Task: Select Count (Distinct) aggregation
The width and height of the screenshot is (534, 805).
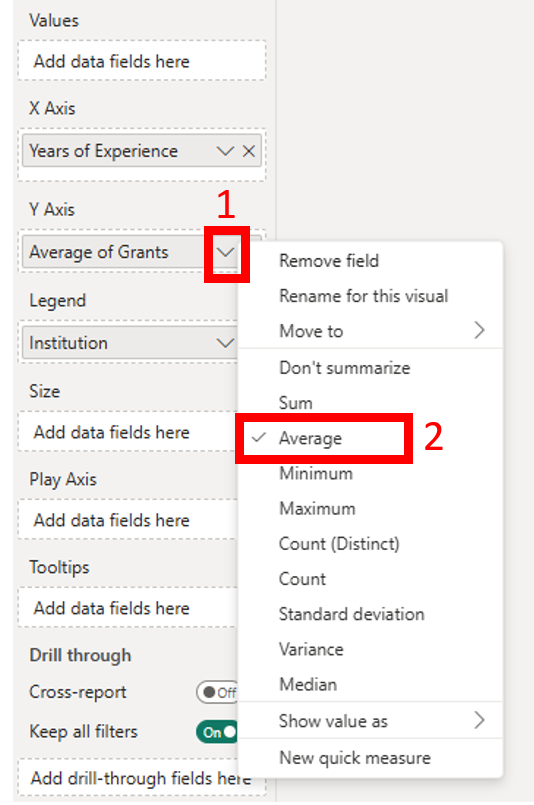Action: 370,544
